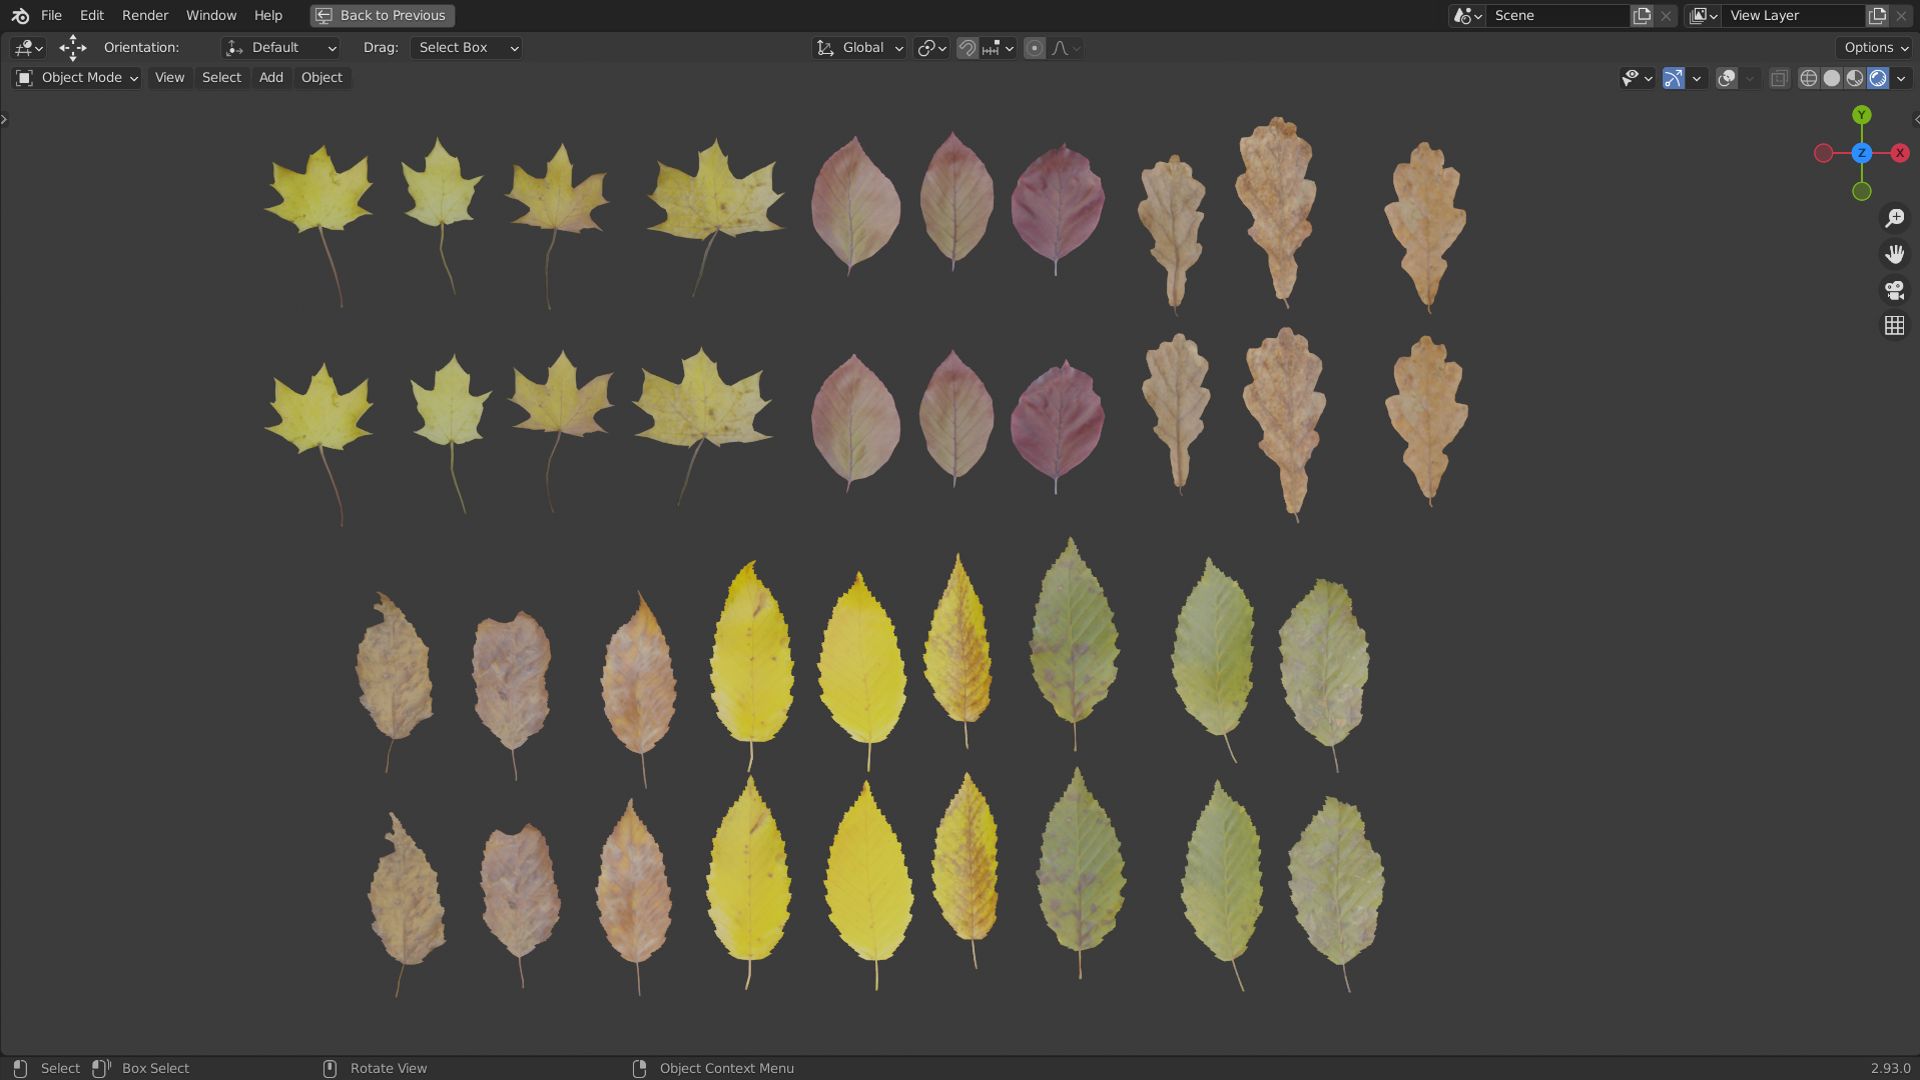Screen dimensions: 1920x1080
Task: Click the Back to Previous button
Action: click(382, 15)
